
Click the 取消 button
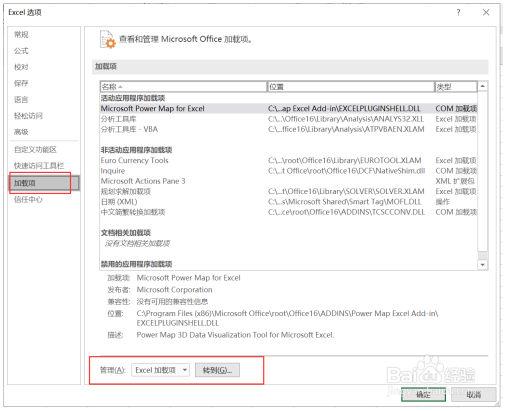coord(474,395)
